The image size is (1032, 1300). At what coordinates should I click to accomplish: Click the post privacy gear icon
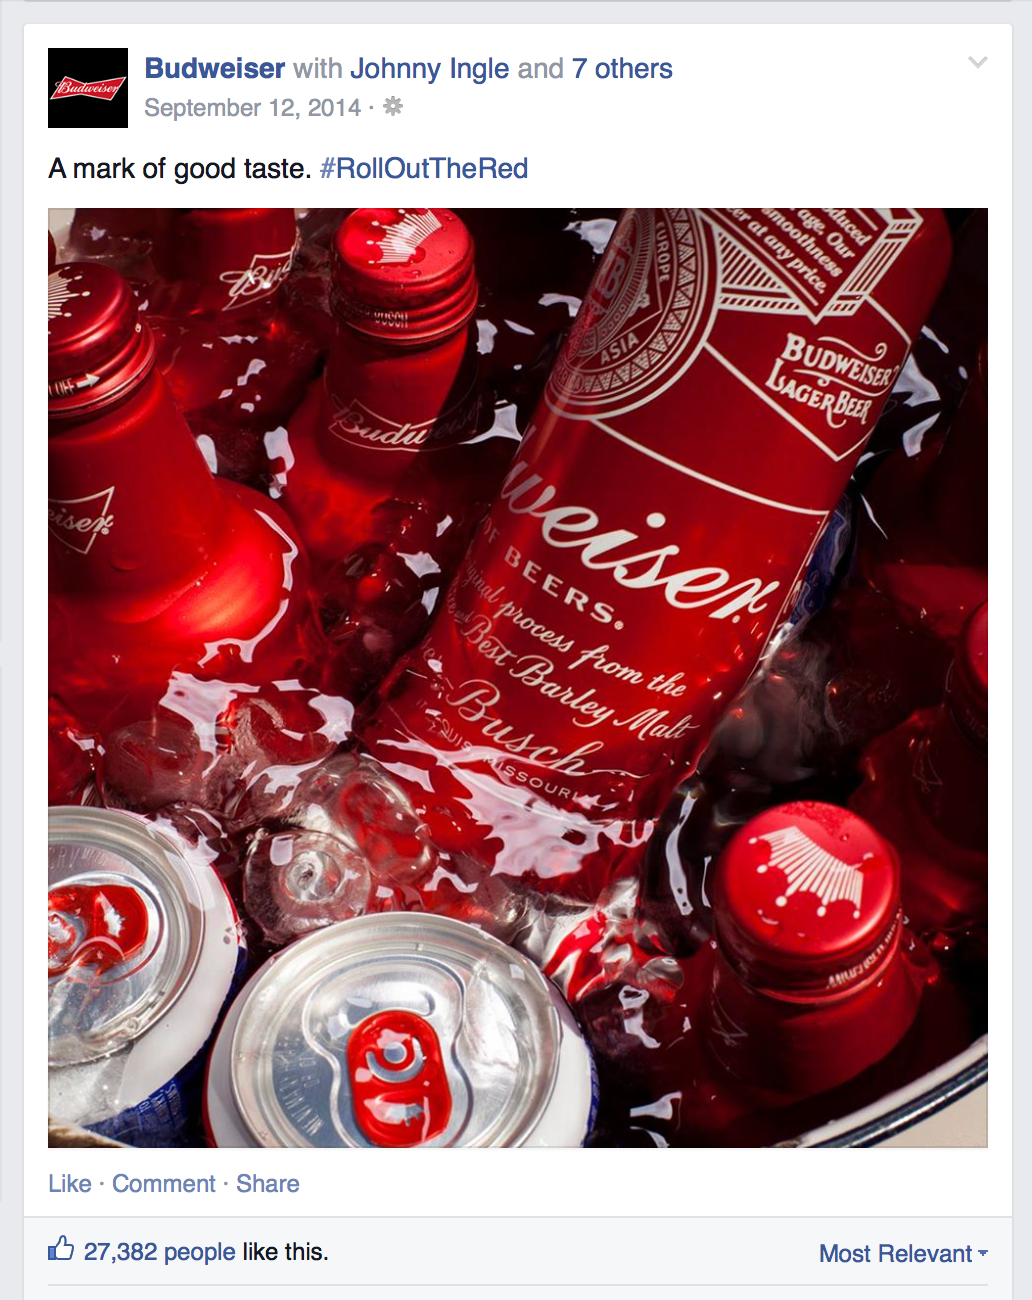pyautogui.click(x=393, y=106)
